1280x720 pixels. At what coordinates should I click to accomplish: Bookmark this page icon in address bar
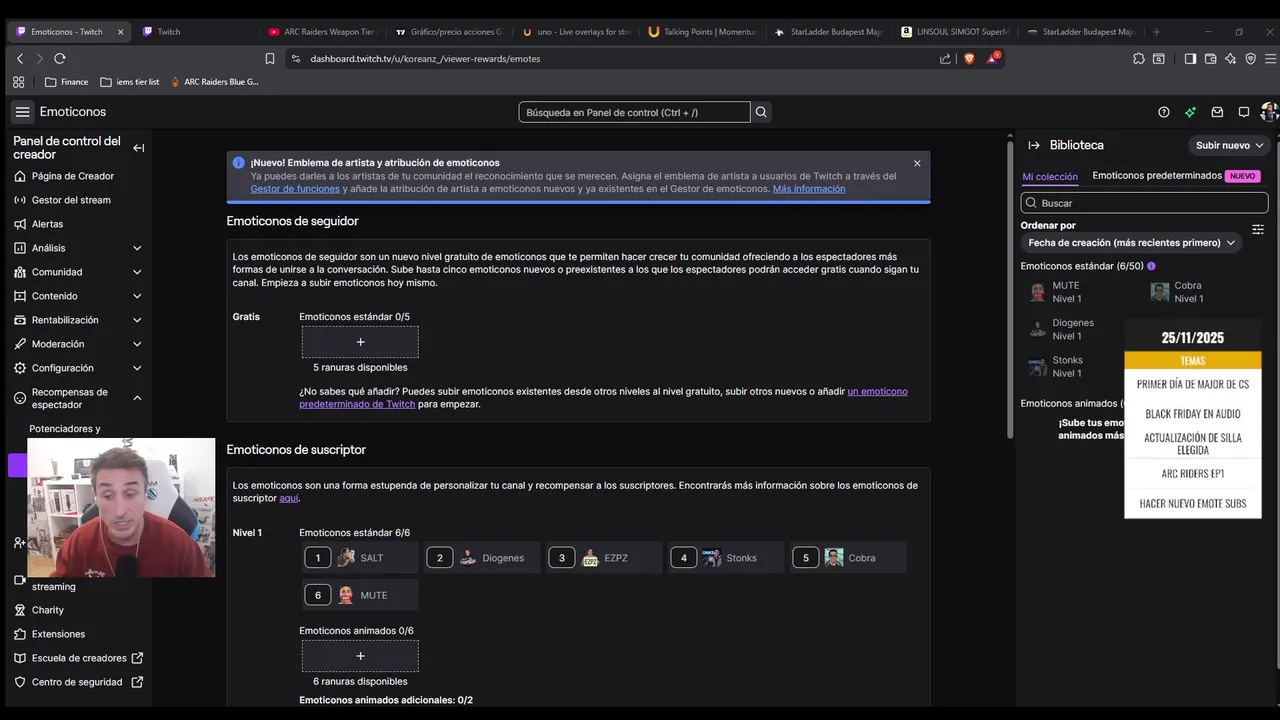[x=270, y=59]
